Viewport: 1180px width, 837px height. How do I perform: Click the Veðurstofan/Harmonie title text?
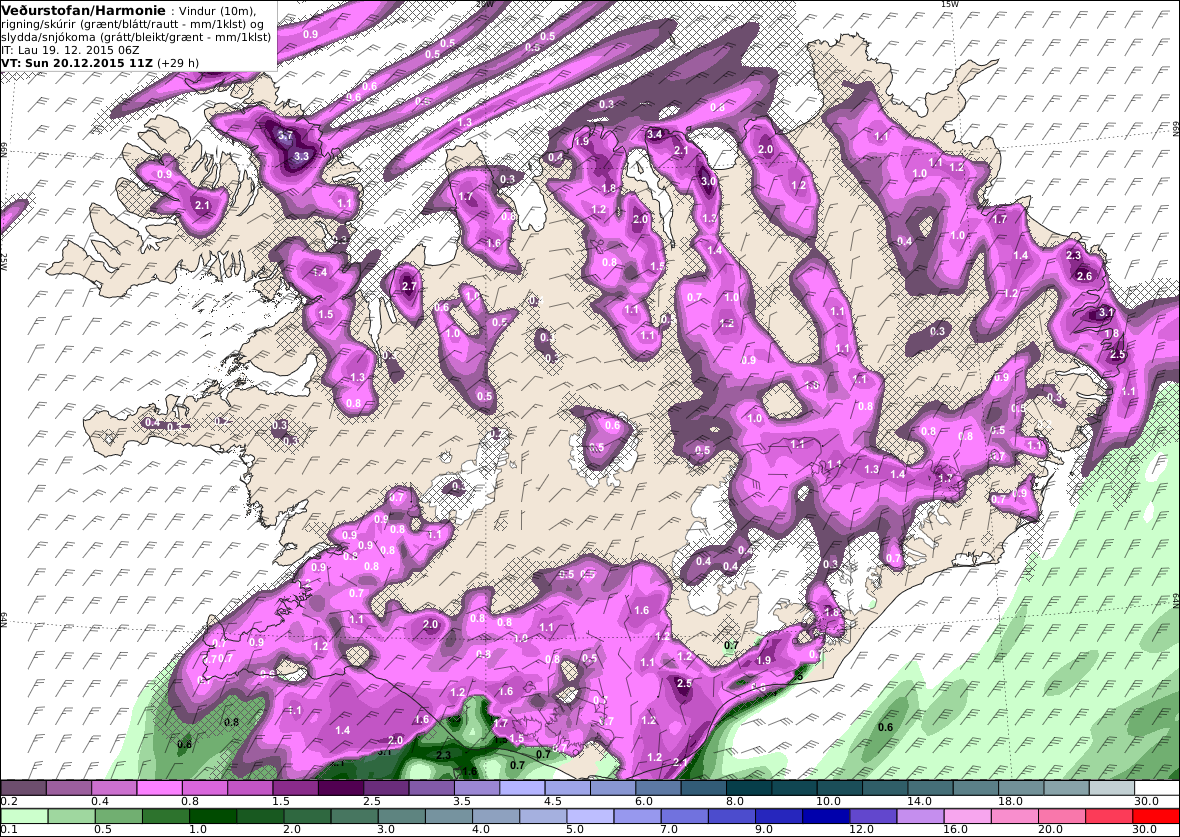click(x=84, y=11)
